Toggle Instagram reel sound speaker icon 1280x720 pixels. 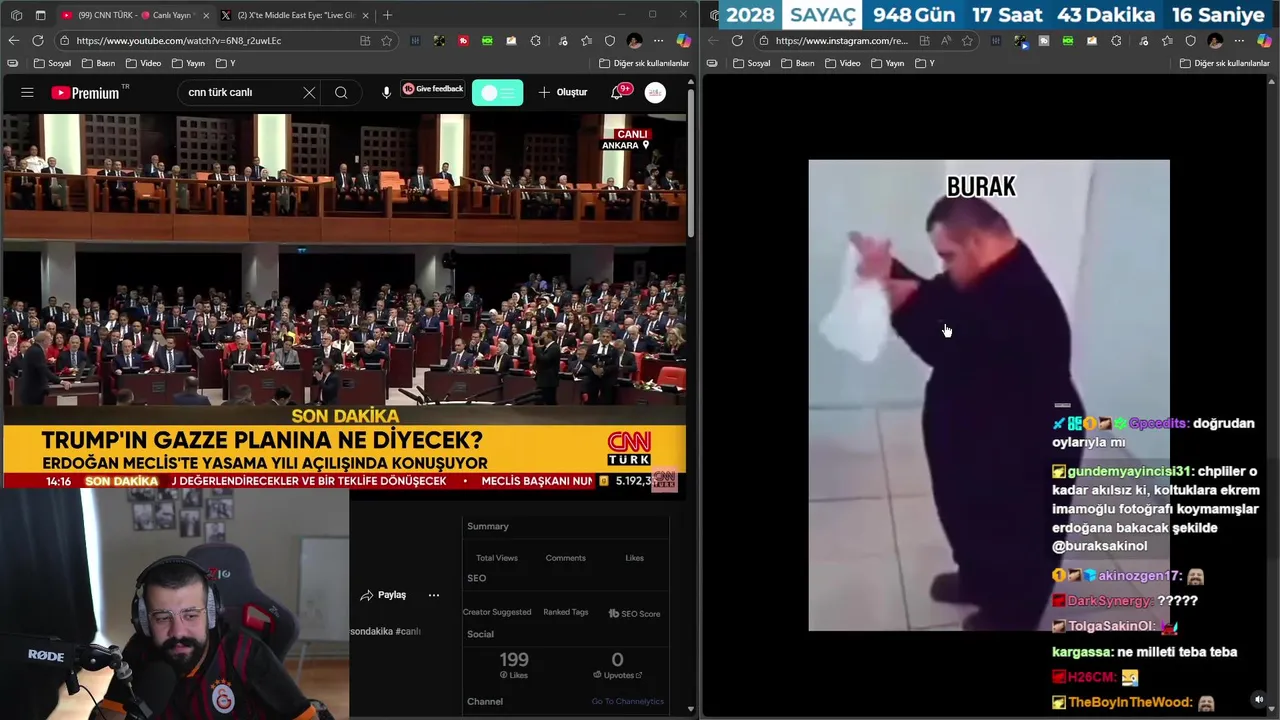(1259, 700)
